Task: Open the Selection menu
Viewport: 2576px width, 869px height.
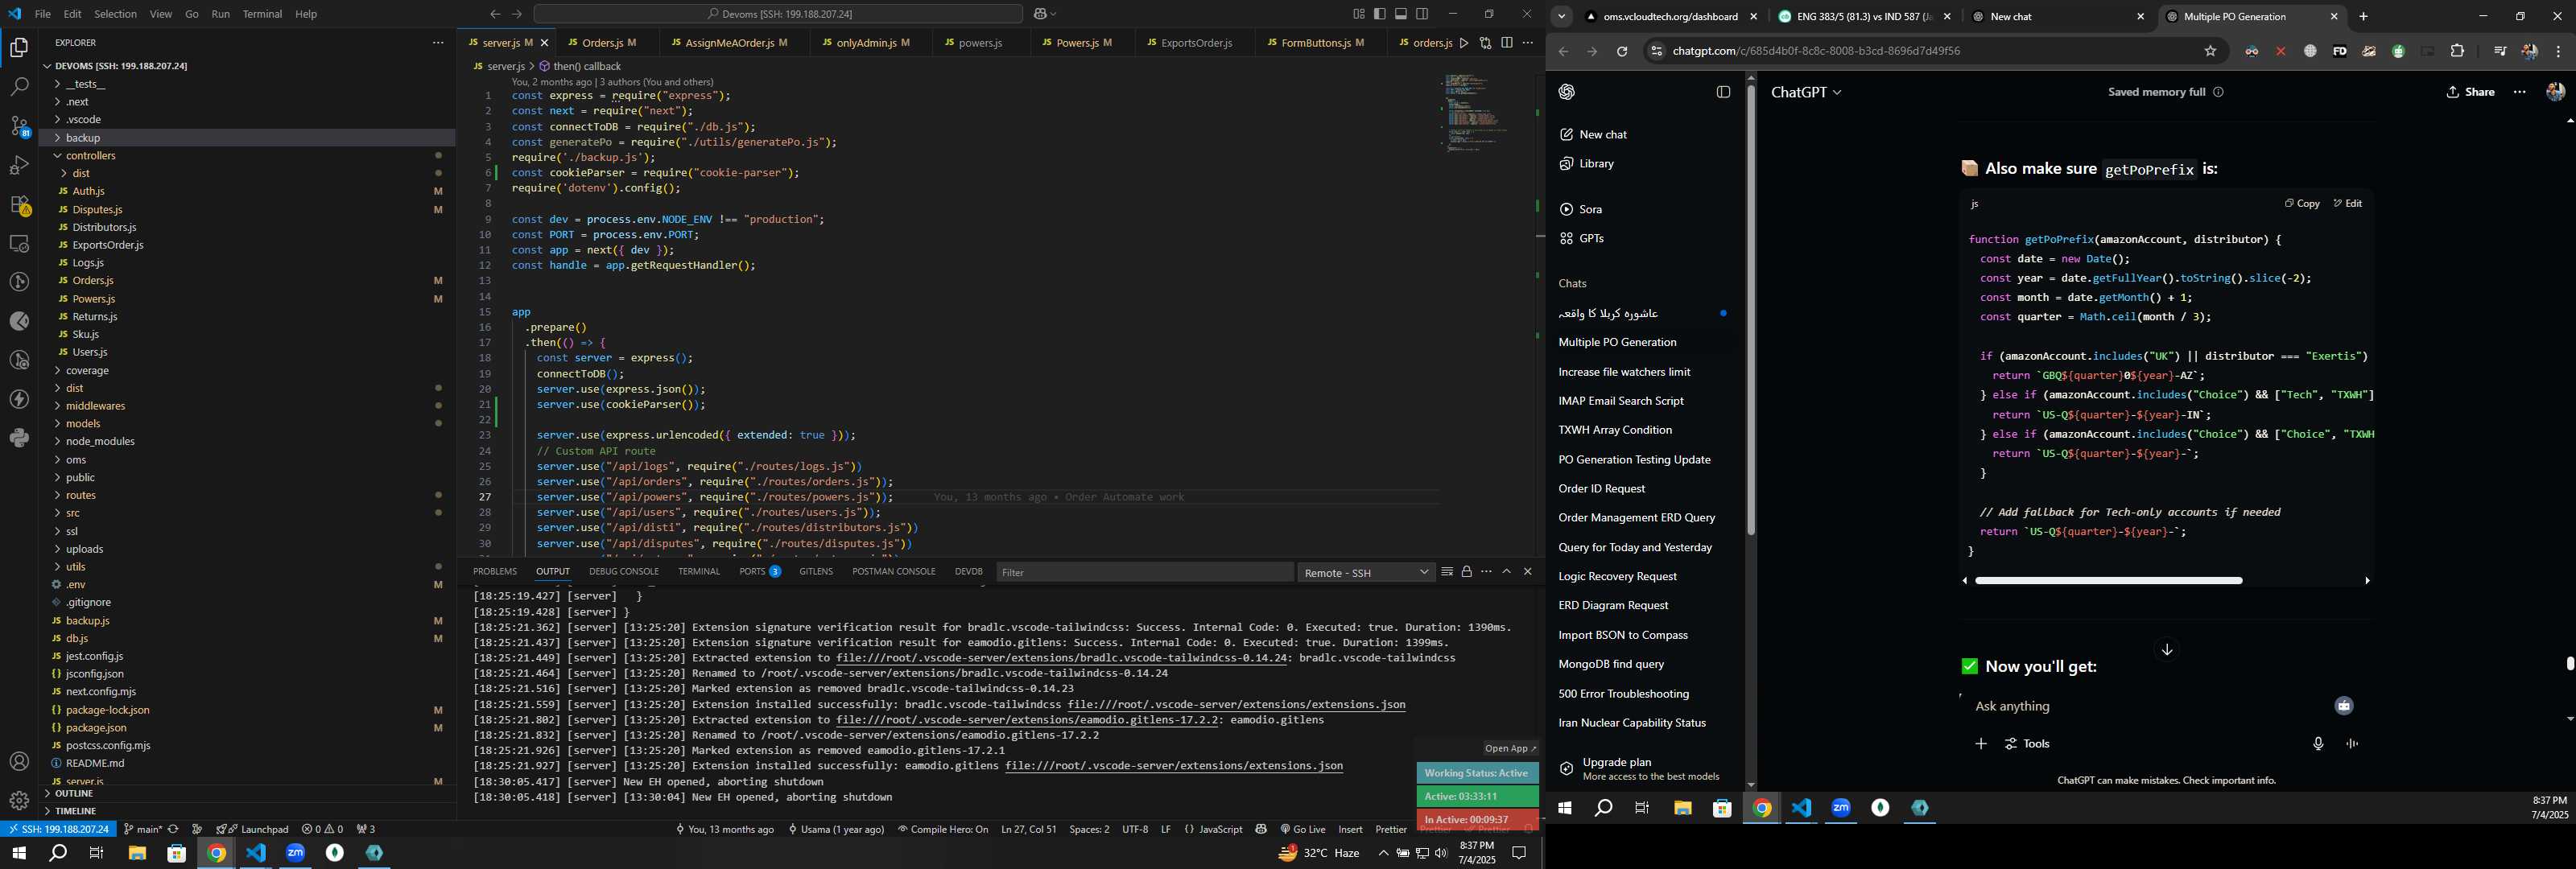Action: (115, 14)
